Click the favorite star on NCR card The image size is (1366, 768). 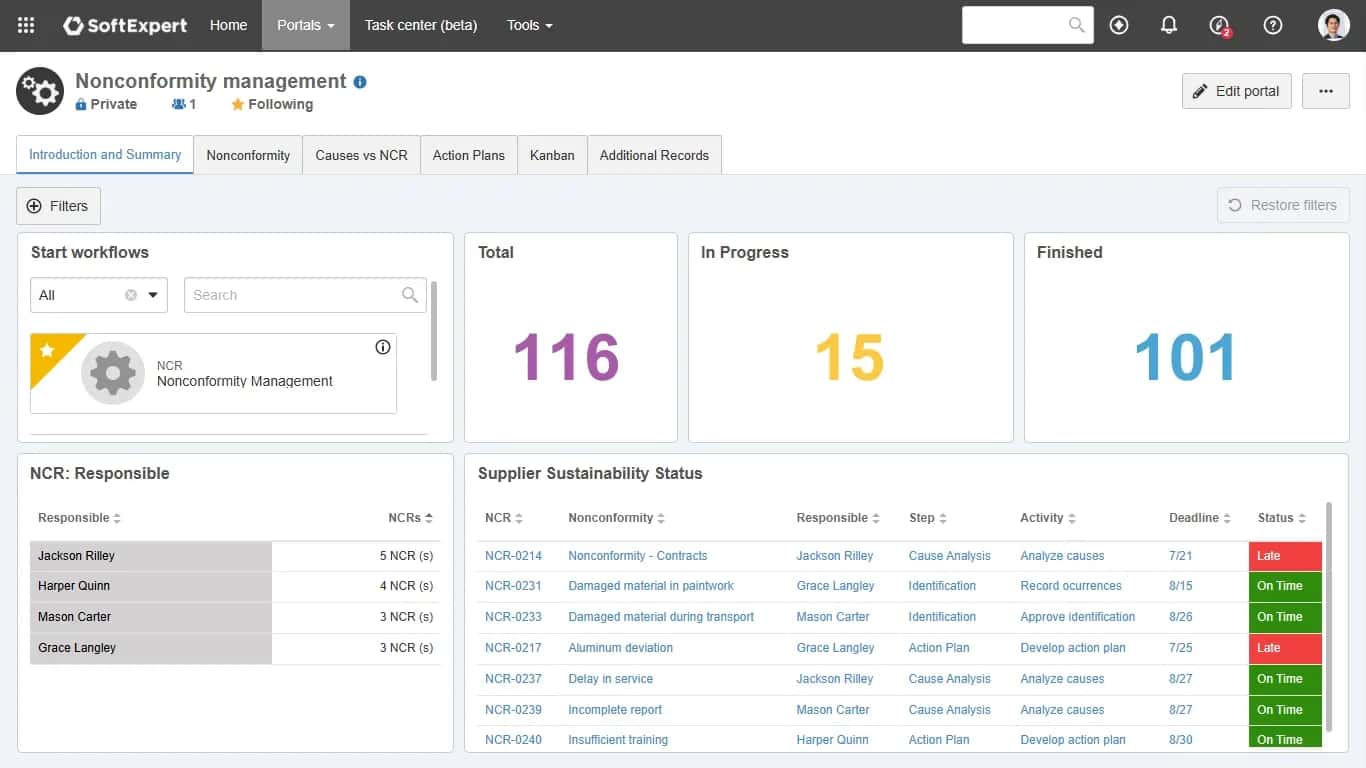46,350
